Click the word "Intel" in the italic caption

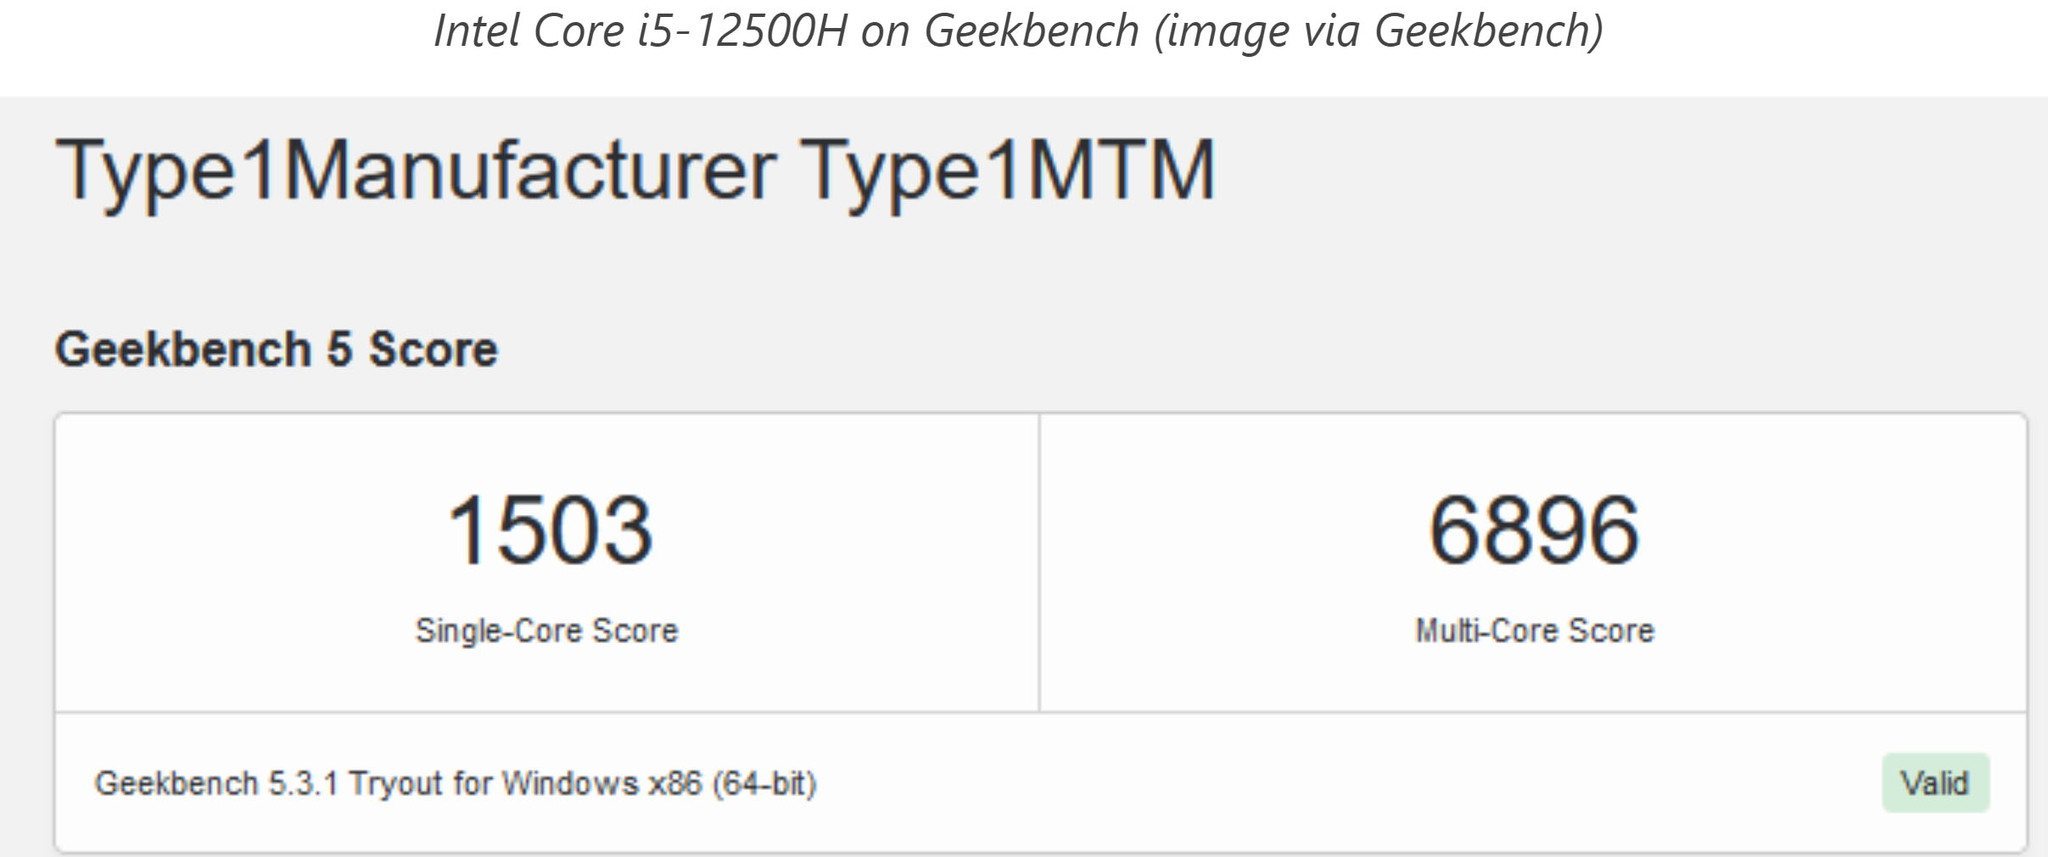coord(478,31)
